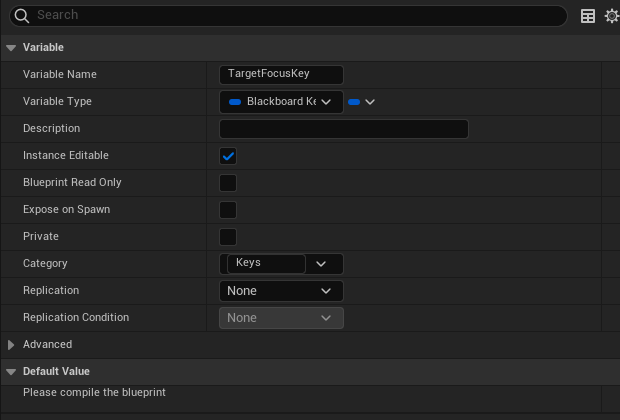Image resolution: width=620 pixels, height=420 pixels.
Task: Collapse the Default Value section
Action: (11, 372)
